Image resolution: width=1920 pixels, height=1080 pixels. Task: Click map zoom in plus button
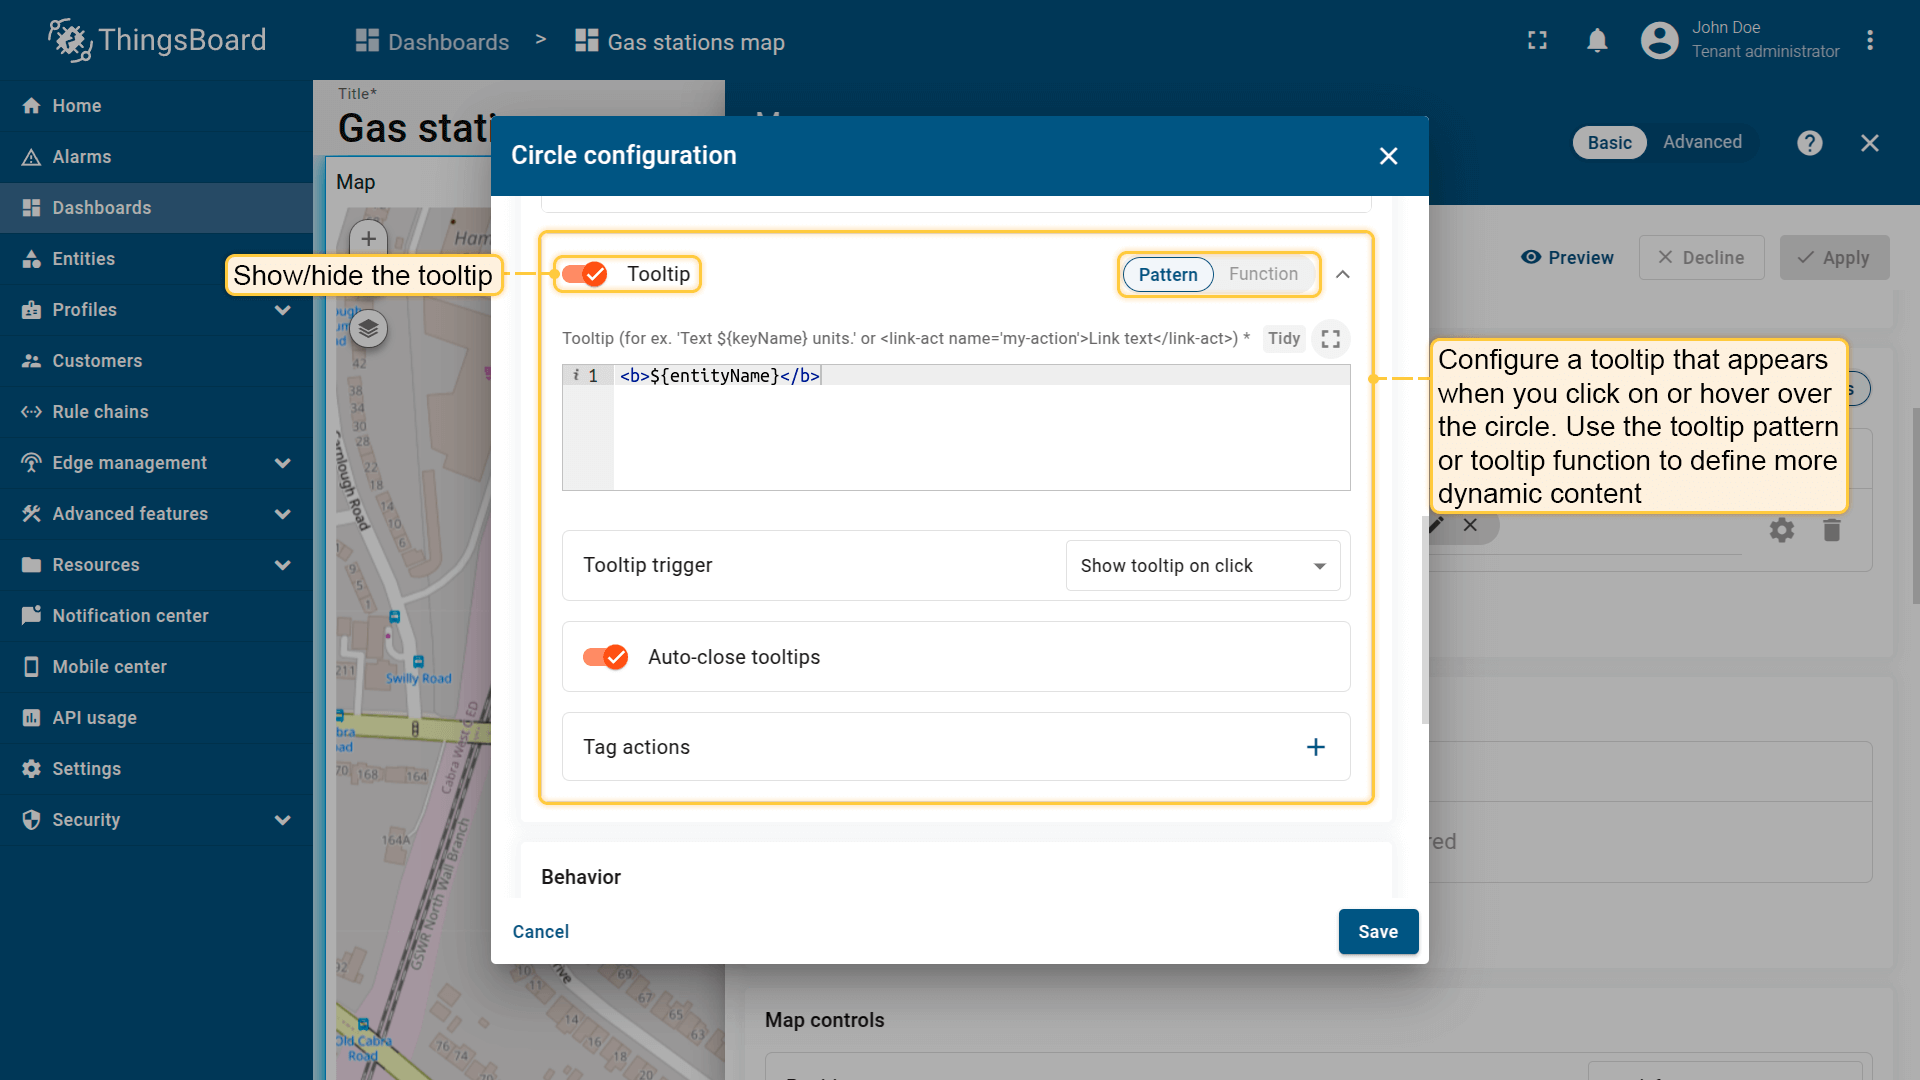point(369,238)
